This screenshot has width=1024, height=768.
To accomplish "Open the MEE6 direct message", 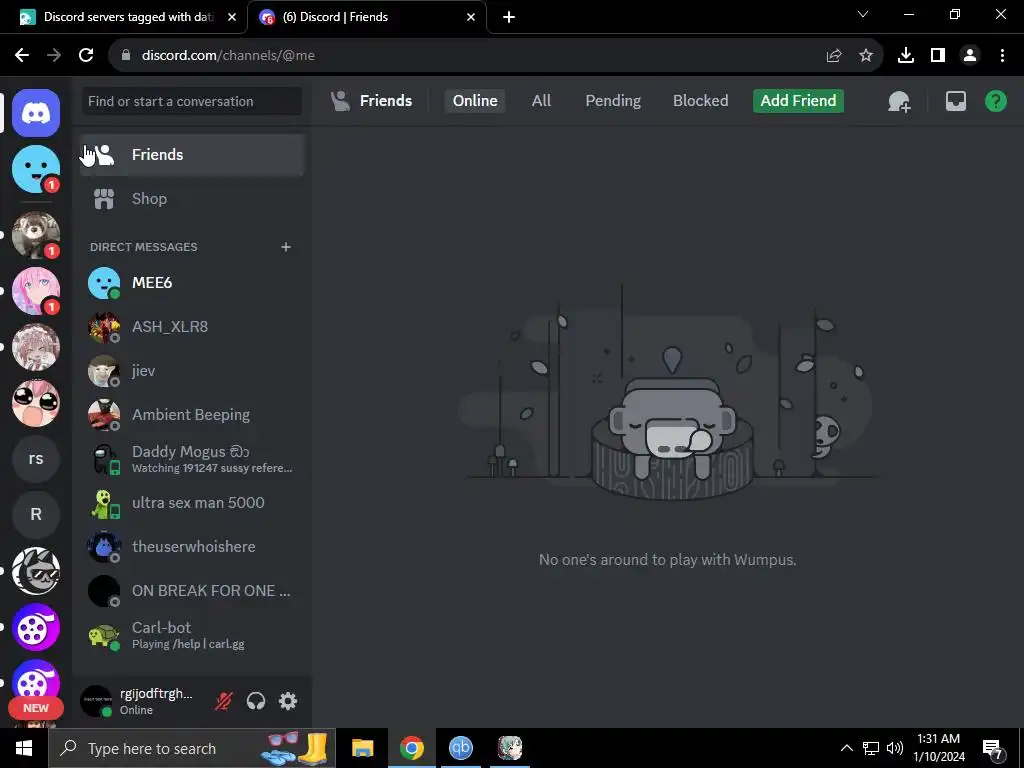I will pyautogui.click(x=192, y=283).
